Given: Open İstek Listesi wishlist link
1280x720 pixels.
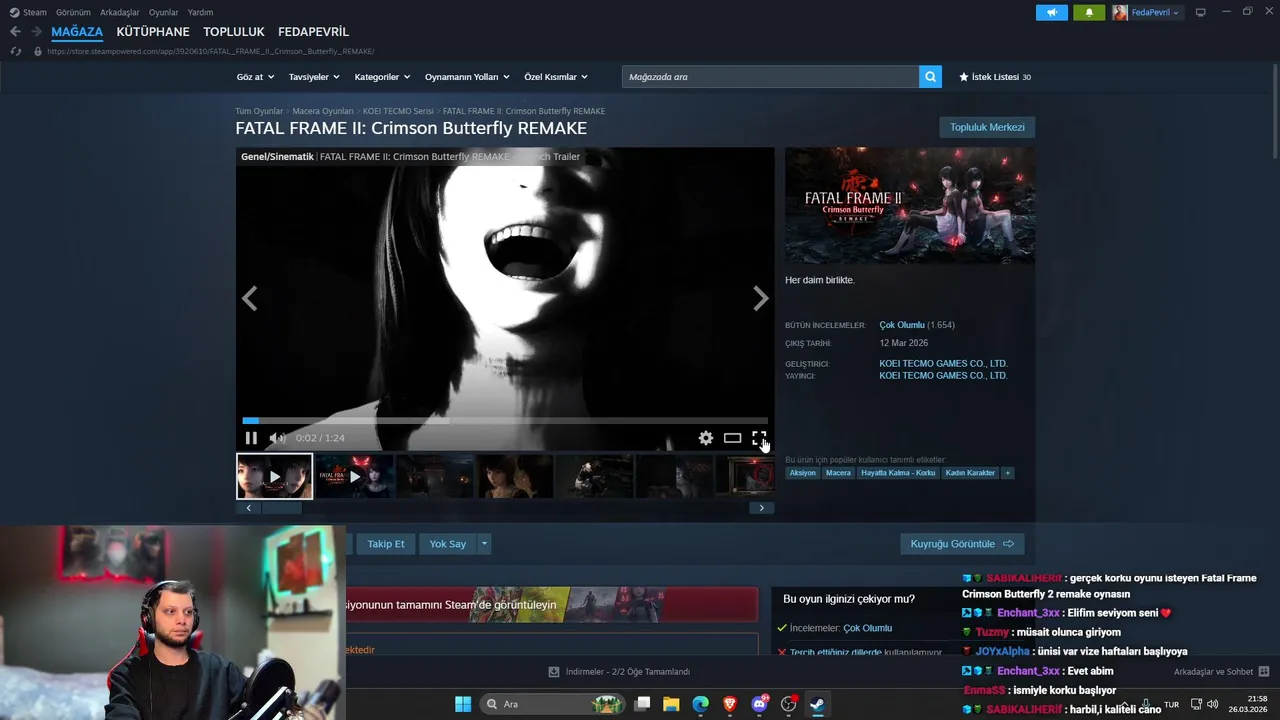Looking at the screenshot, I should tap(995, 77).
